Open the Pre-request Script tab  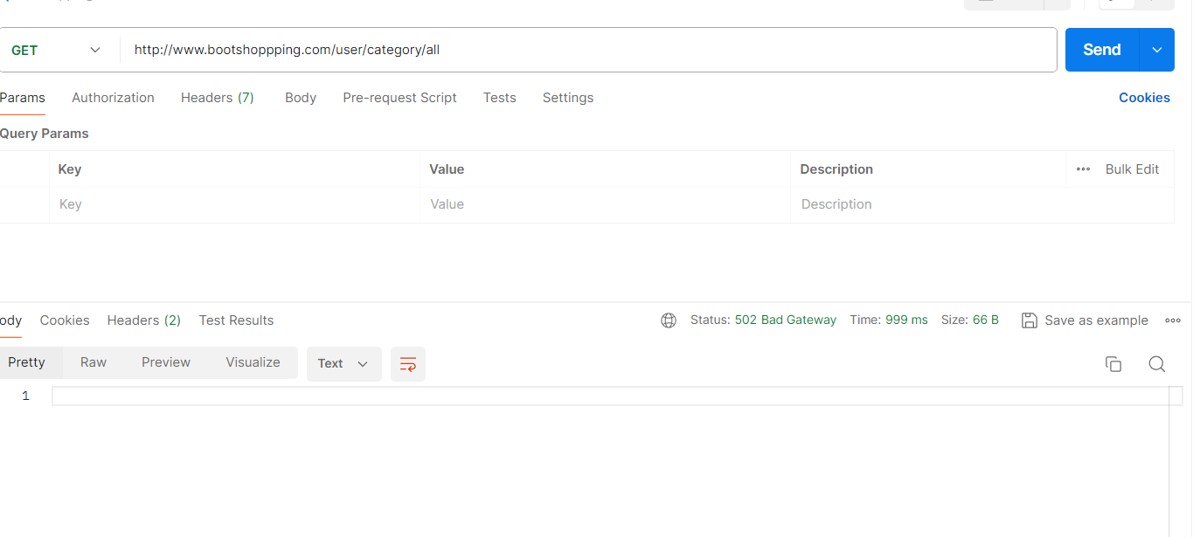coord(399,98)
